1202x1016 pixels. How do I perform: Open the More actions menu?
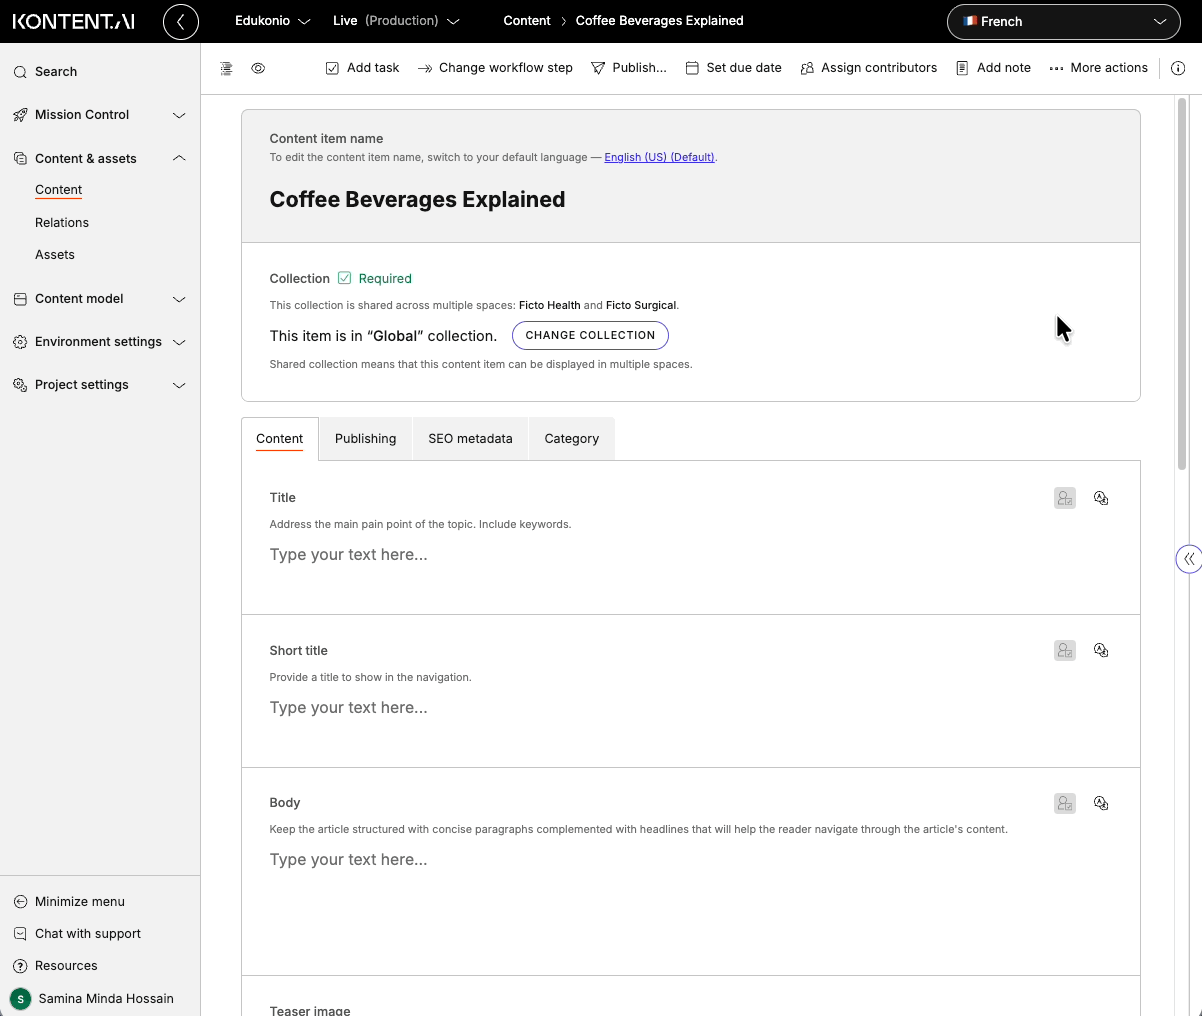[1098, 68]
